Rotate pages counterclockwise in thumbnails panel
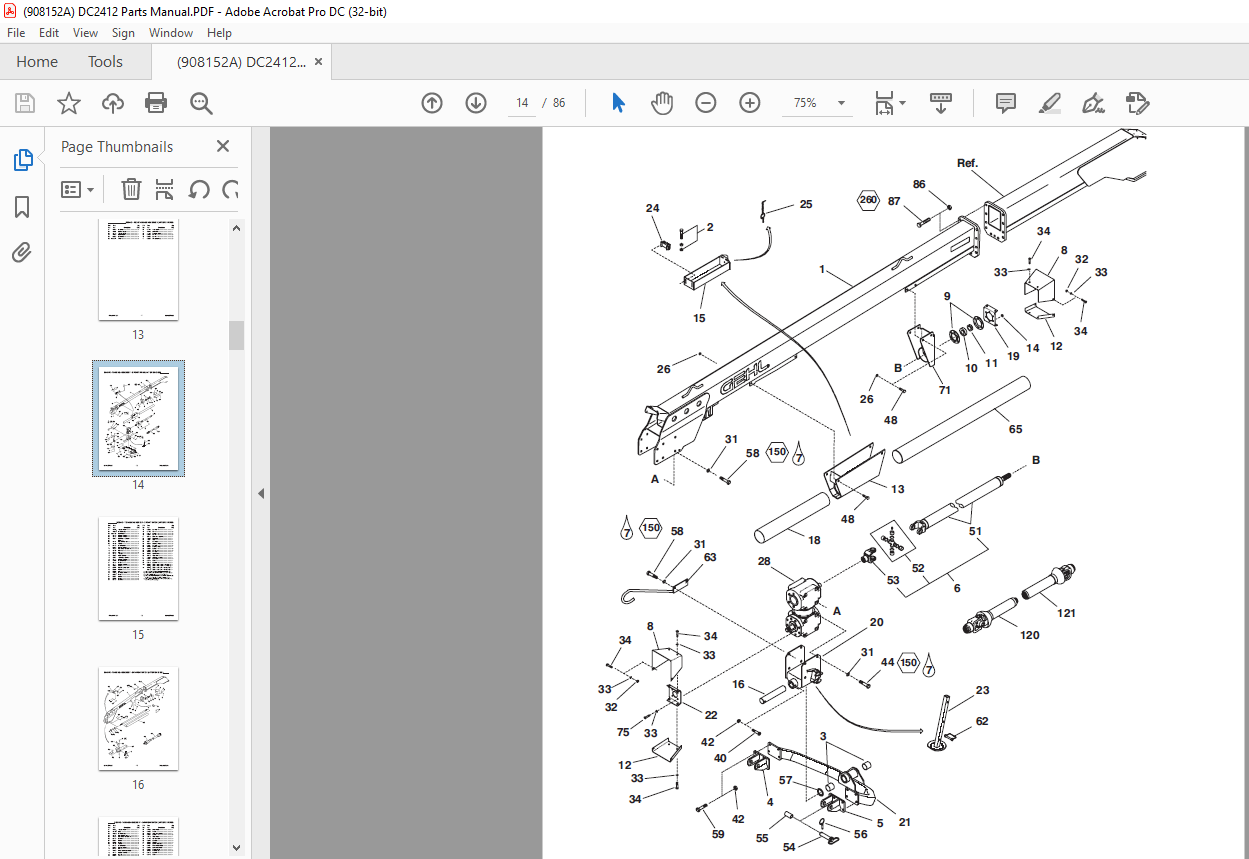 coord(199,189)
